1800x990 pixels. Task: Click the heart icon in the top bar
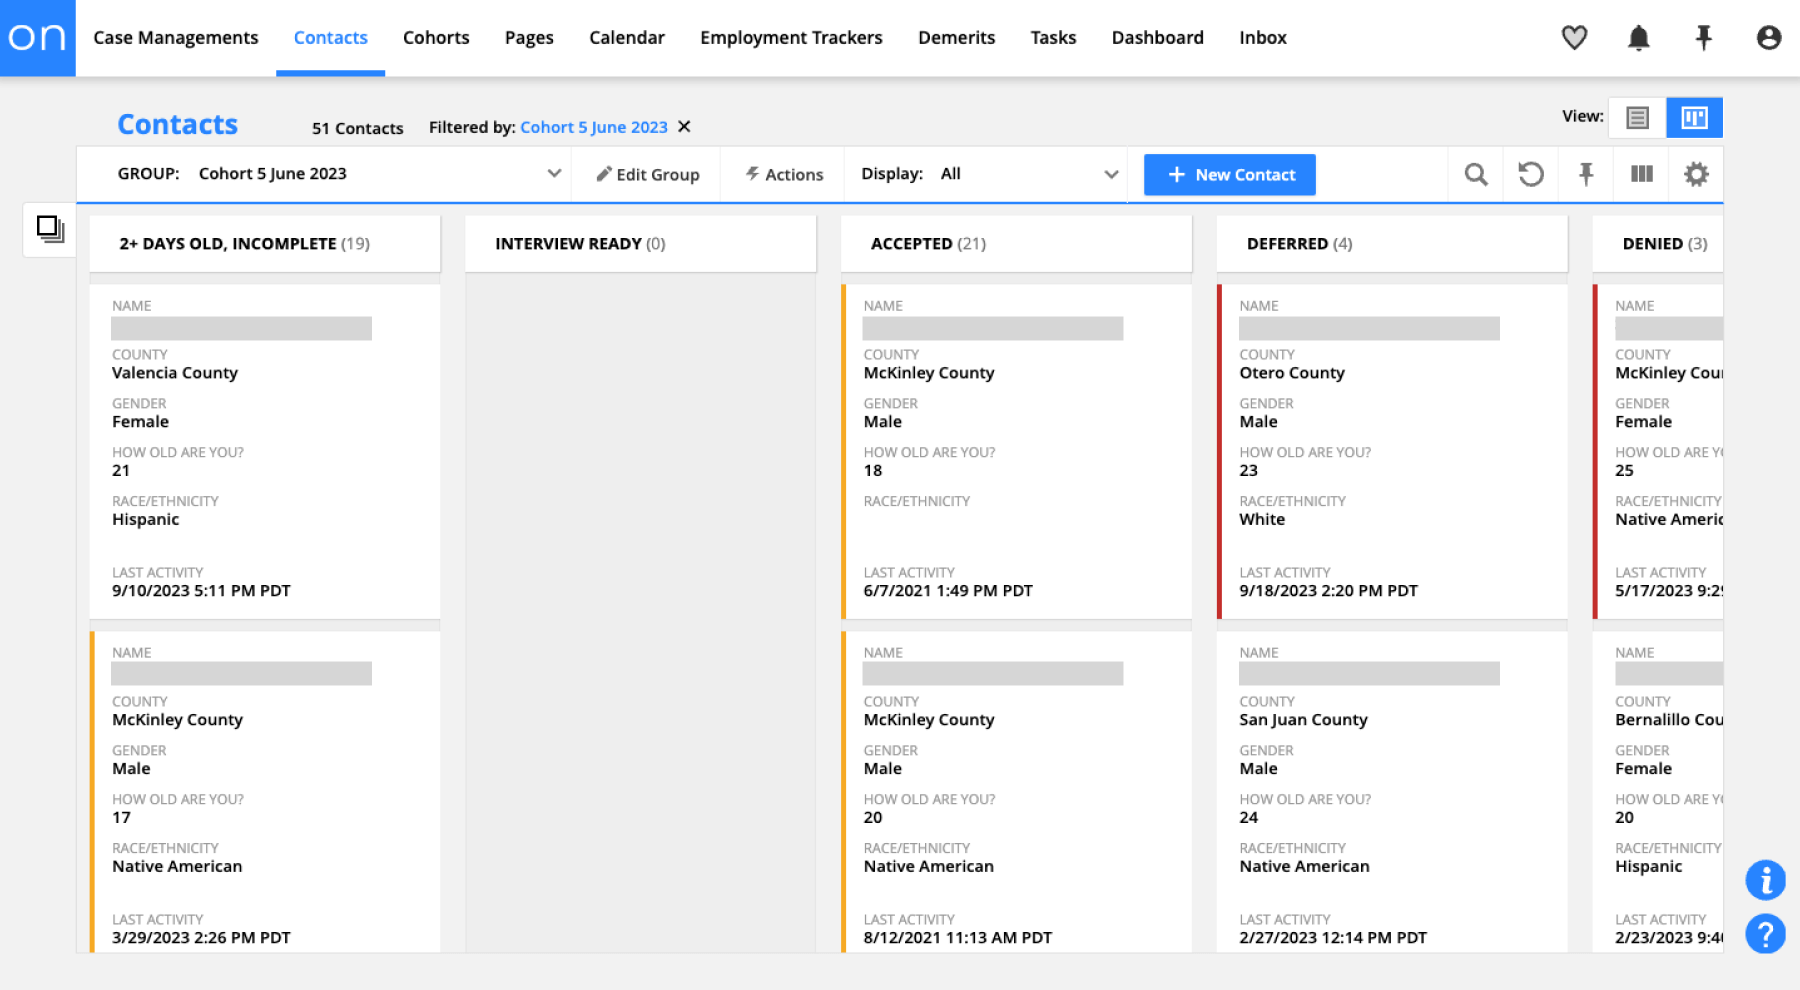point(1573,37)
